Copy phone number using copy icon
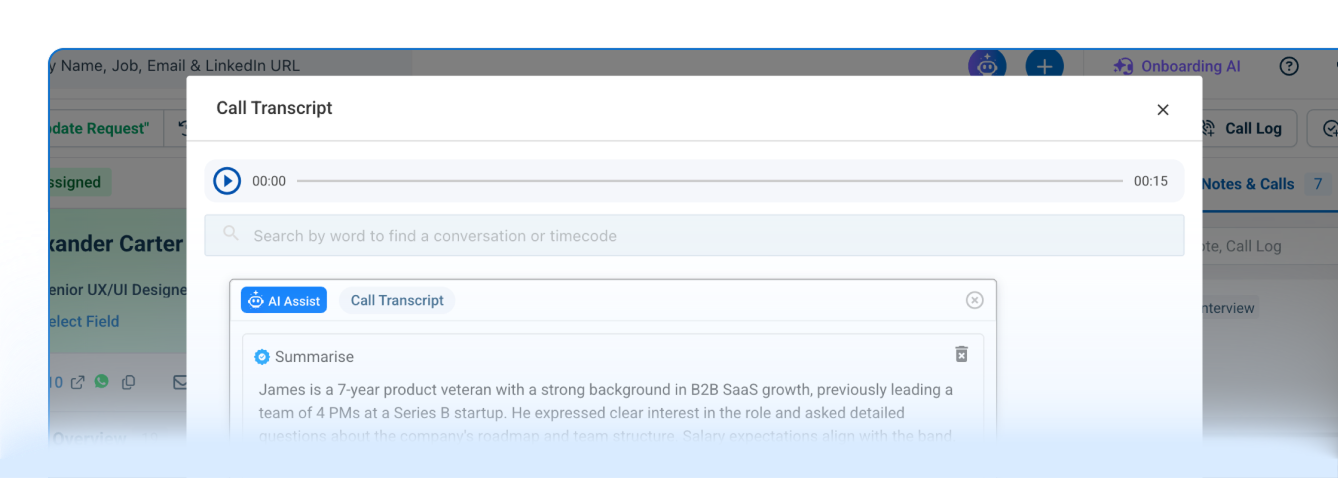The image size is (1338, 478). click(x=128, y=382)
